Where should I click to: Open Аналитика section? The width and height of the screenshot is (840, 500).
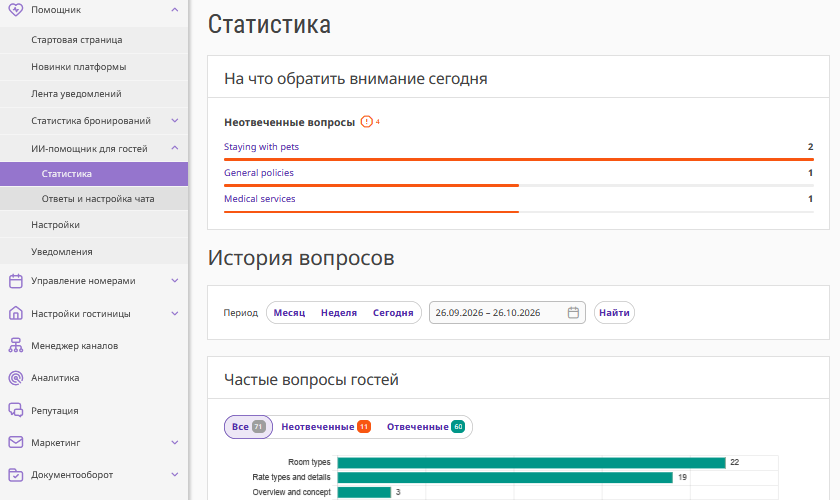click(x=94, y=378)
